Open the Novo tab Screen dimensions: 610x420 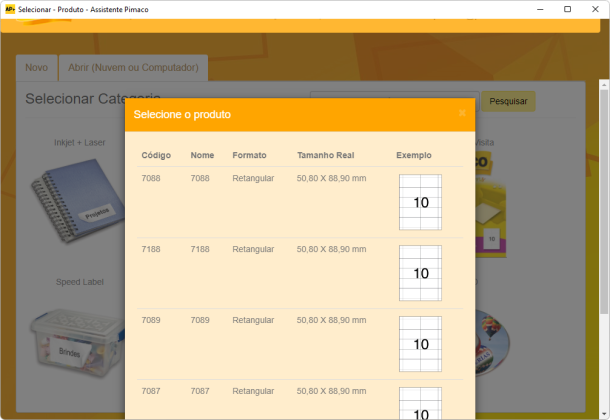click(x=37, y=68)
